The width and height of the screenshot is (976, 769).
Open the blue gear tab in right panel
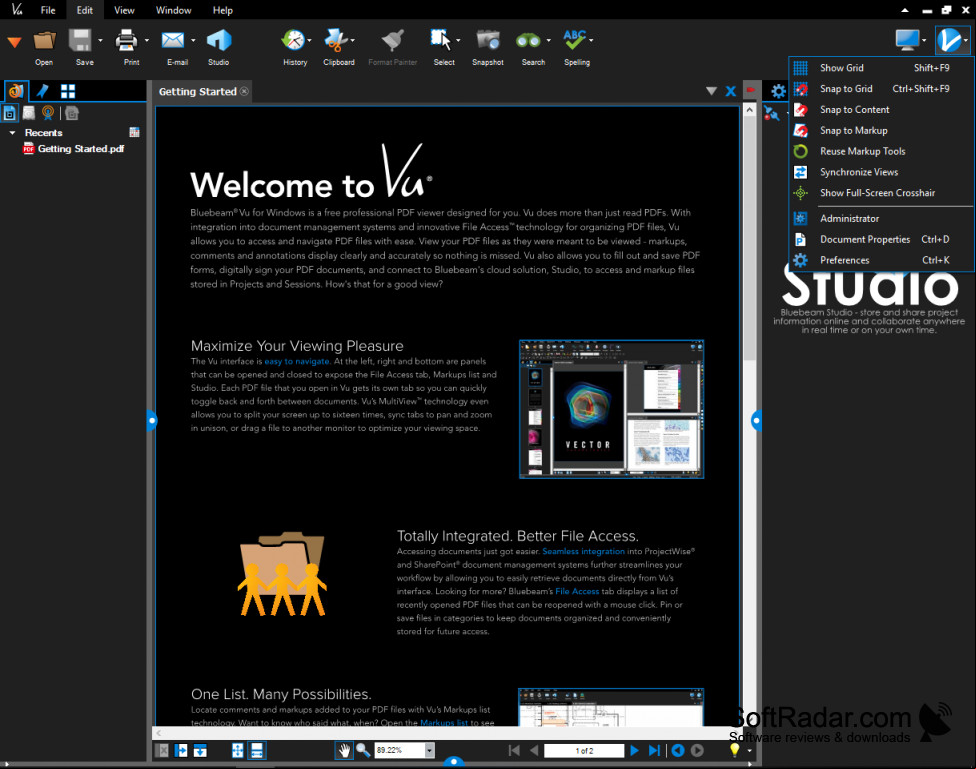tap(778, 92)
